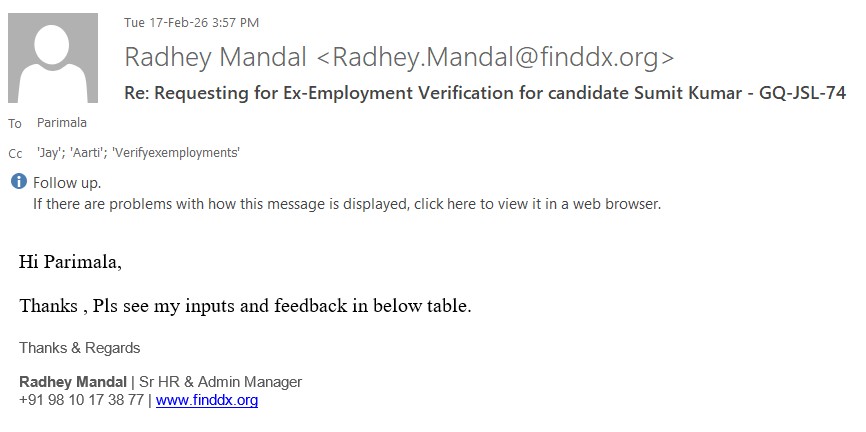Screen dimensions: 866x432
Task: Click the sender's profile picture placeholder
Action: (53, 58)
